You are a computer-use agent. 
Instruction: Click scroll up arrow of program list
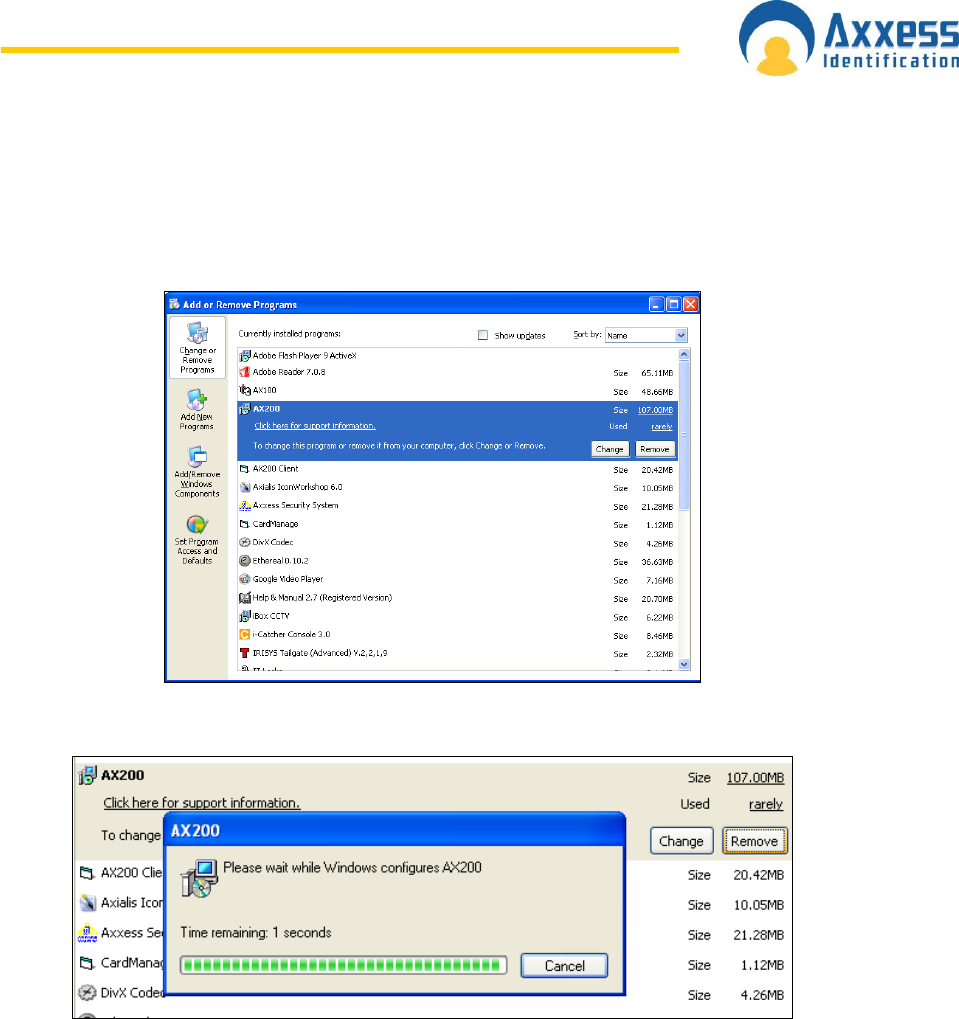pyautogui.click(x=684, y=354)
